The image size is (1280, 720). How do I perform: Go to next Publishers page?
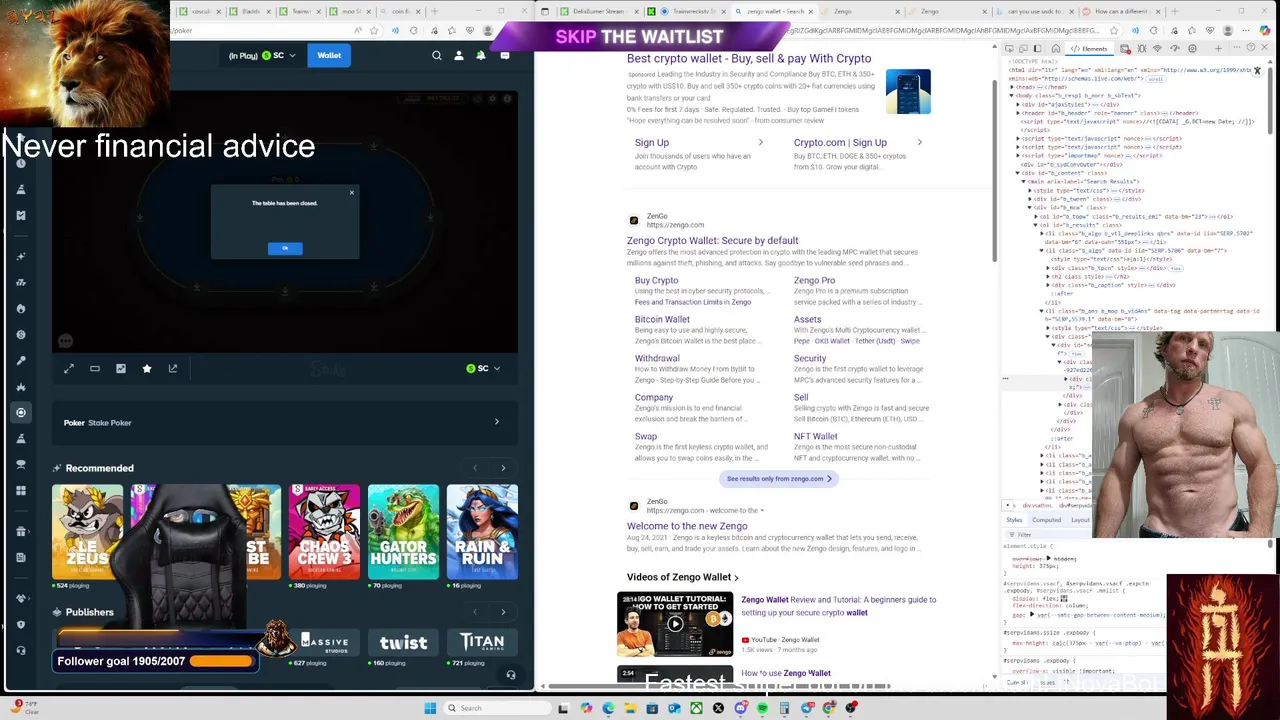point(503,612)
